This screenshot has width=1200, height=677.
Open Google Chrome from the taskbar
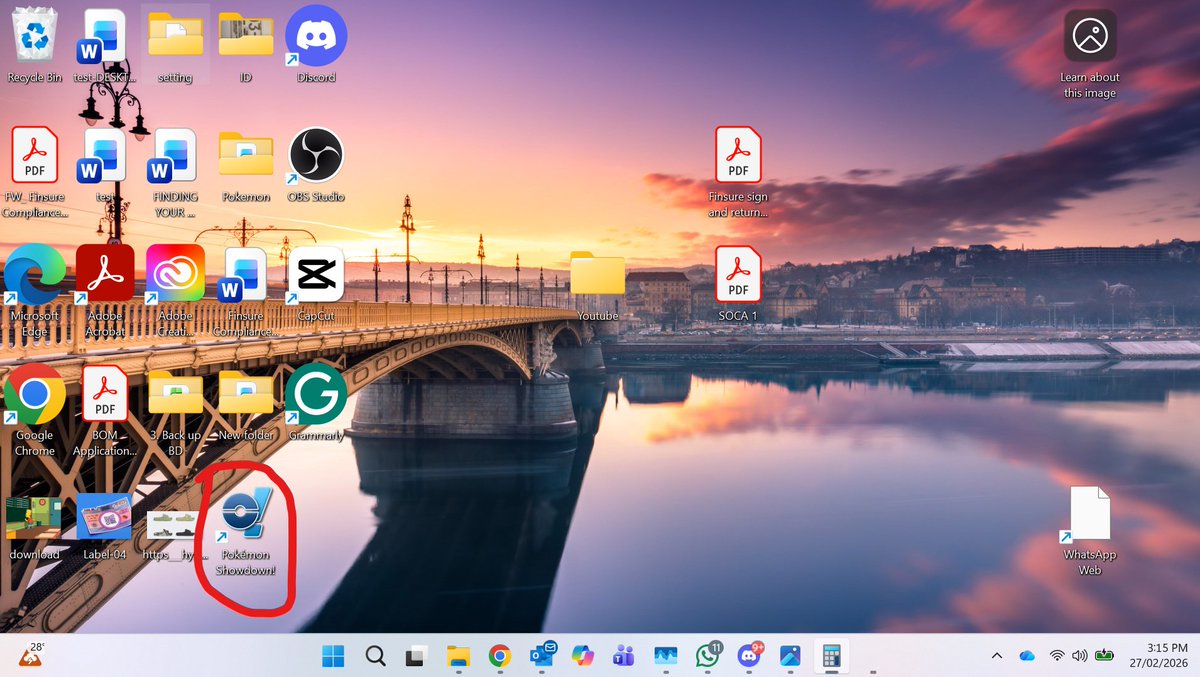(500, 656)
